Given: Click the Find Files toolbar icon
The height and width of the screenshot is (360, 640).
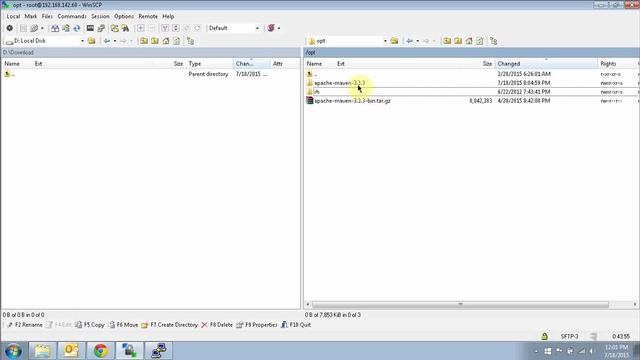Looking at the screenshot, I should [125, 28].
